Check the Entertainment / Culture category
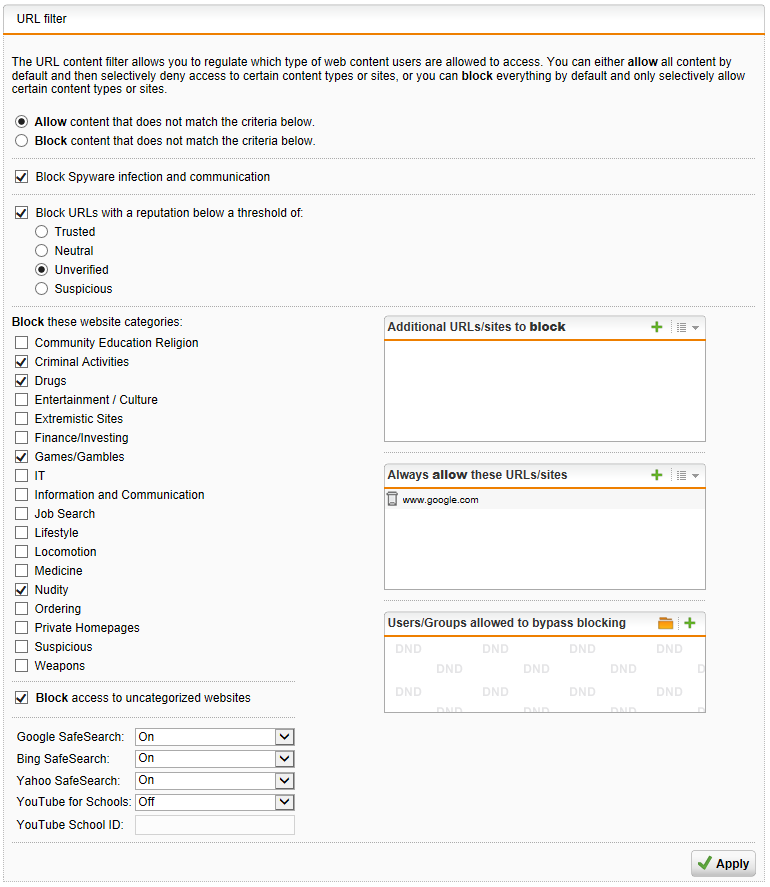770x887 pixels. coord(21,399)
